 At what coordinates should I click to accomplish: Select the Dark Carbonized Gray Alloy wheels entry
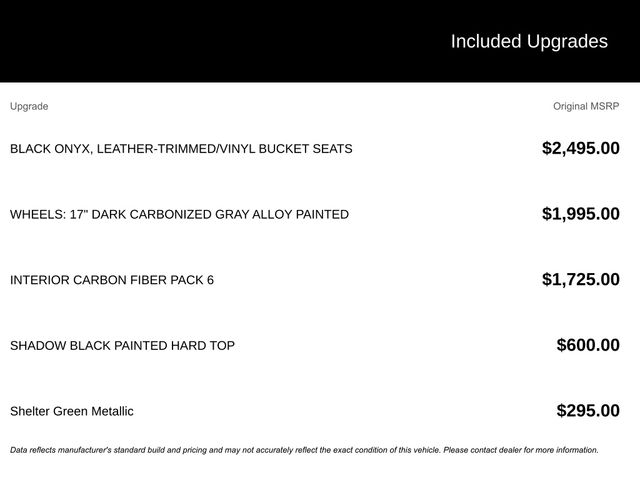179,214
